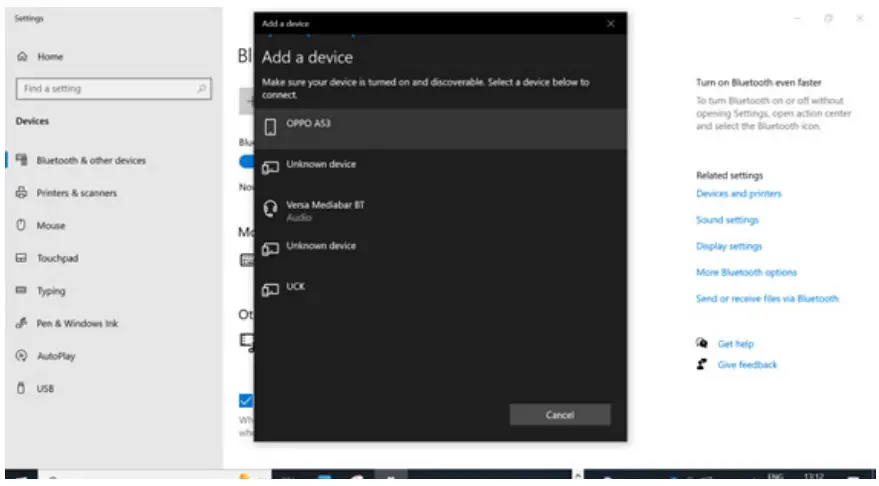
Task: Click the Printers & scanners icon
Action: (x=21, y=192)
